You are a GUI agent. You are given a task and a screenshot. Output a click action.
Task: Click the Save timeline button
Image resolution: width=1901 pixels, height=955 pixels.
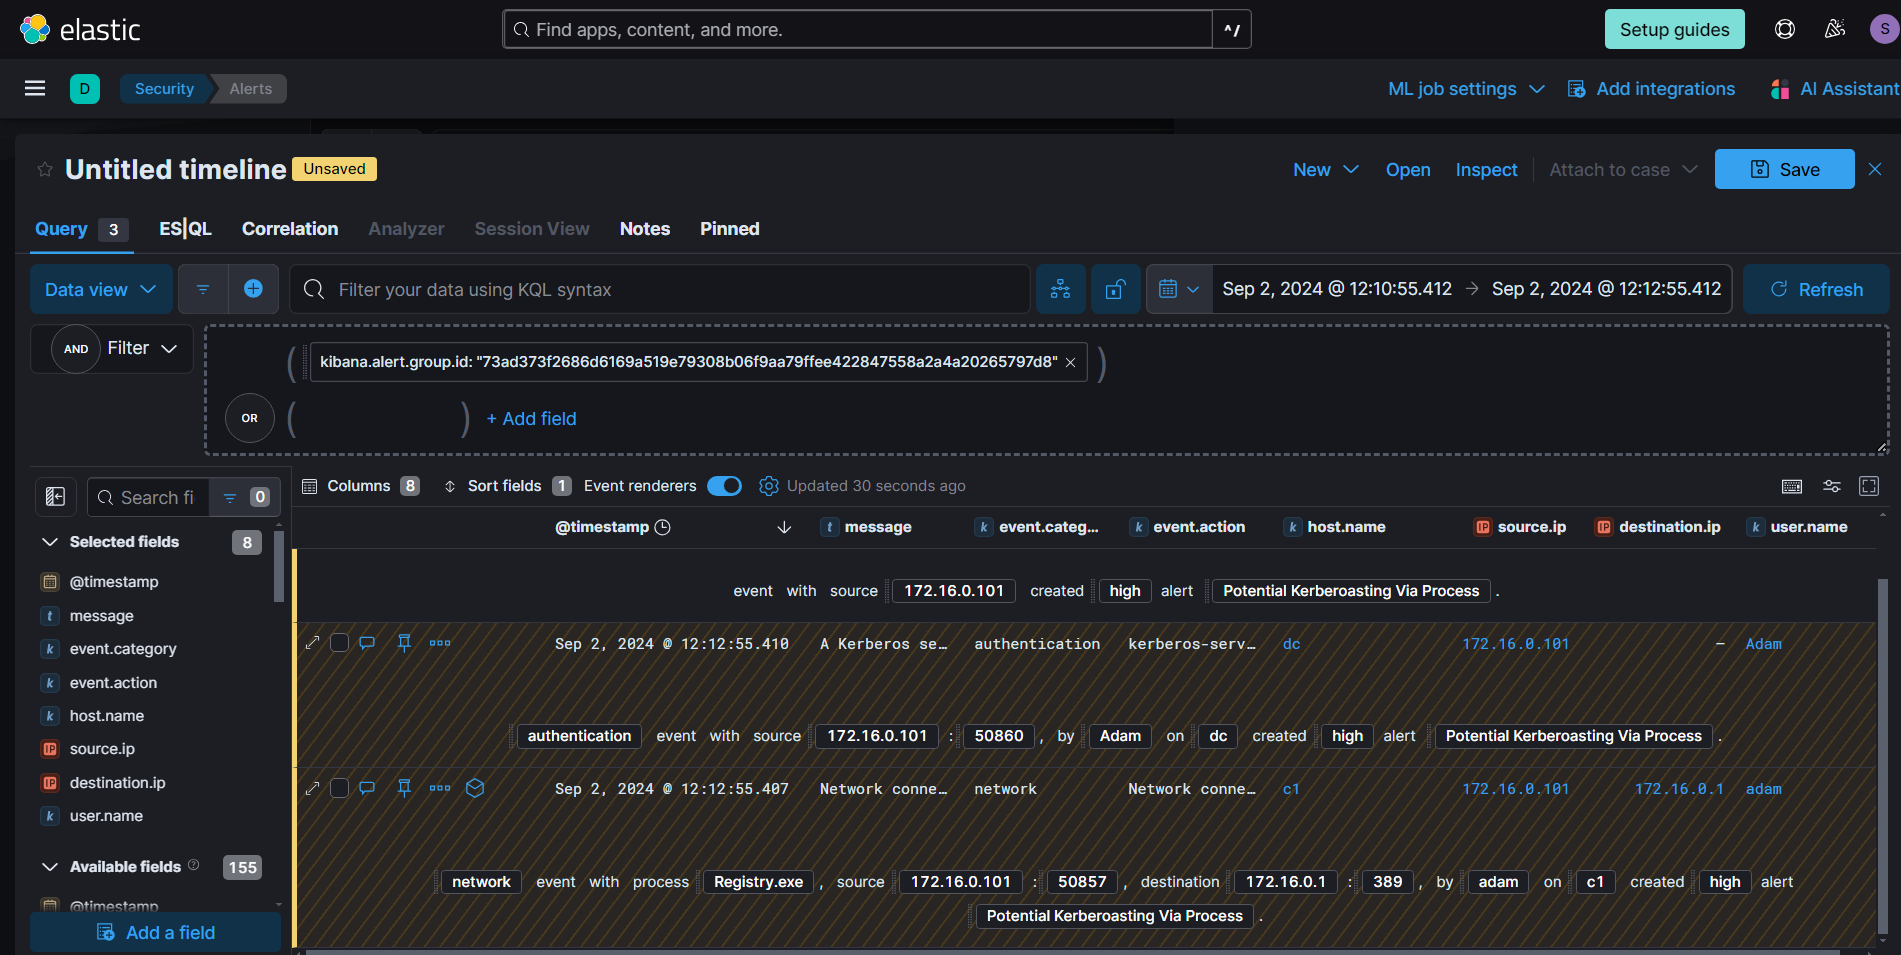(1785, 170)
